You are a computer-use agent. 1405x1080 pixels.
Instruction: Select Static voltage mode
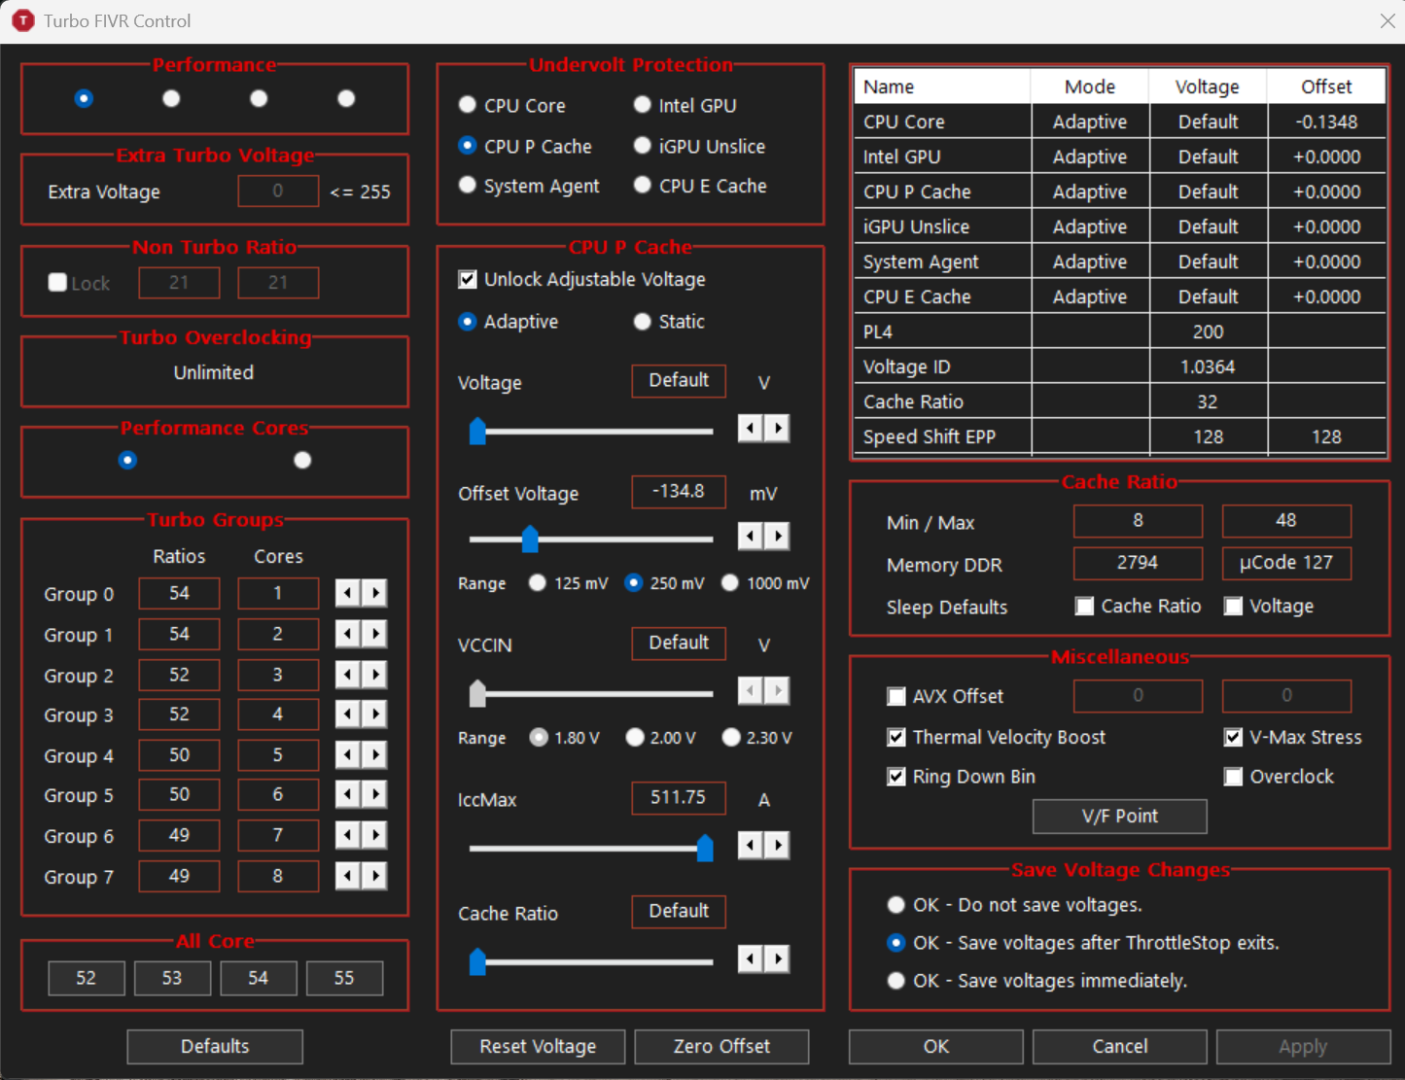point(668,321)
